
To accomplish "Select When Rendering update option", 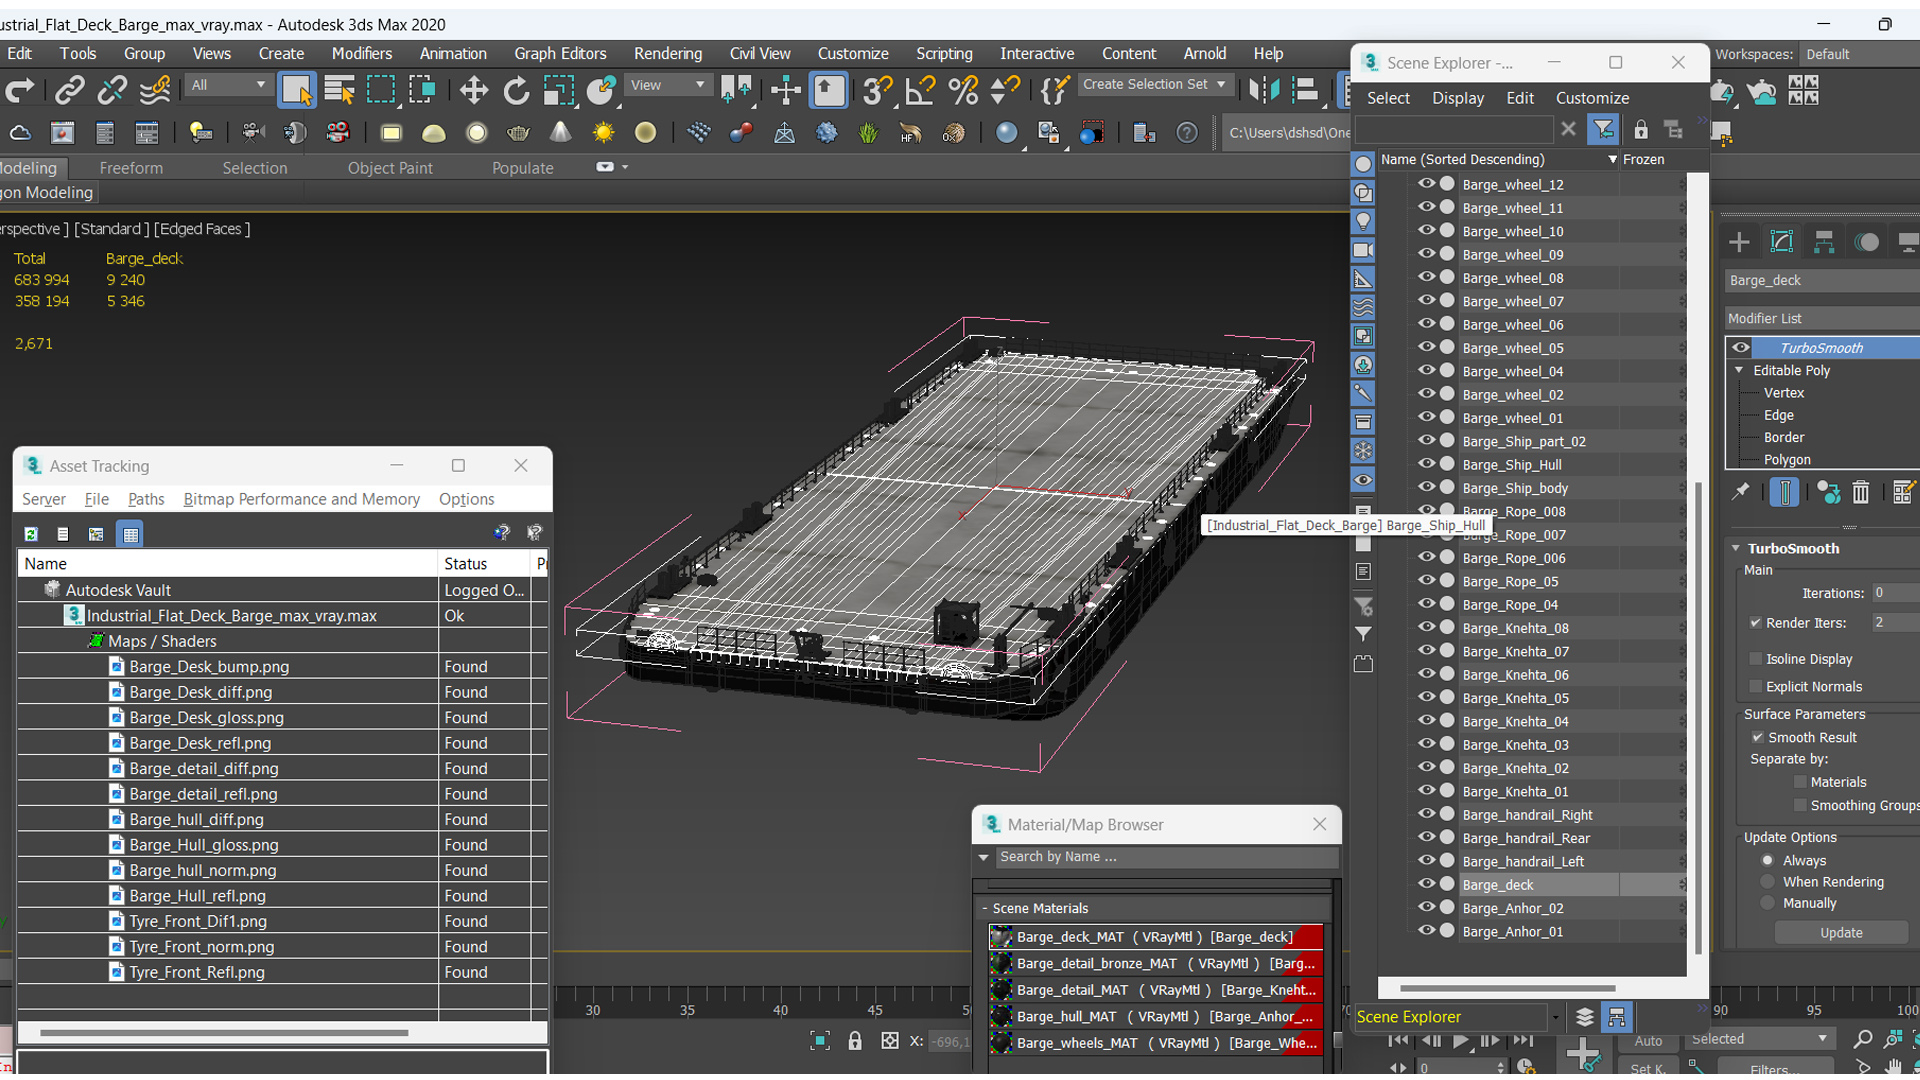I will (1768, 882).
